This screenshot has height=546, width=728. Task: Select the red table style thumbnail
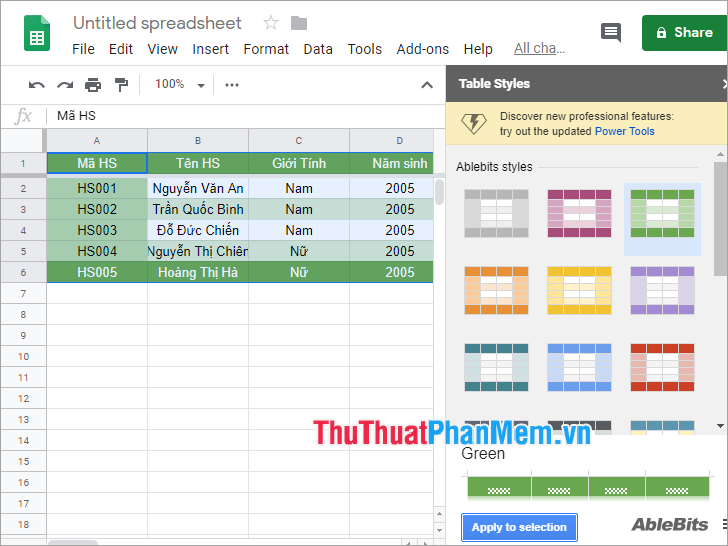(x=663, y=368)
